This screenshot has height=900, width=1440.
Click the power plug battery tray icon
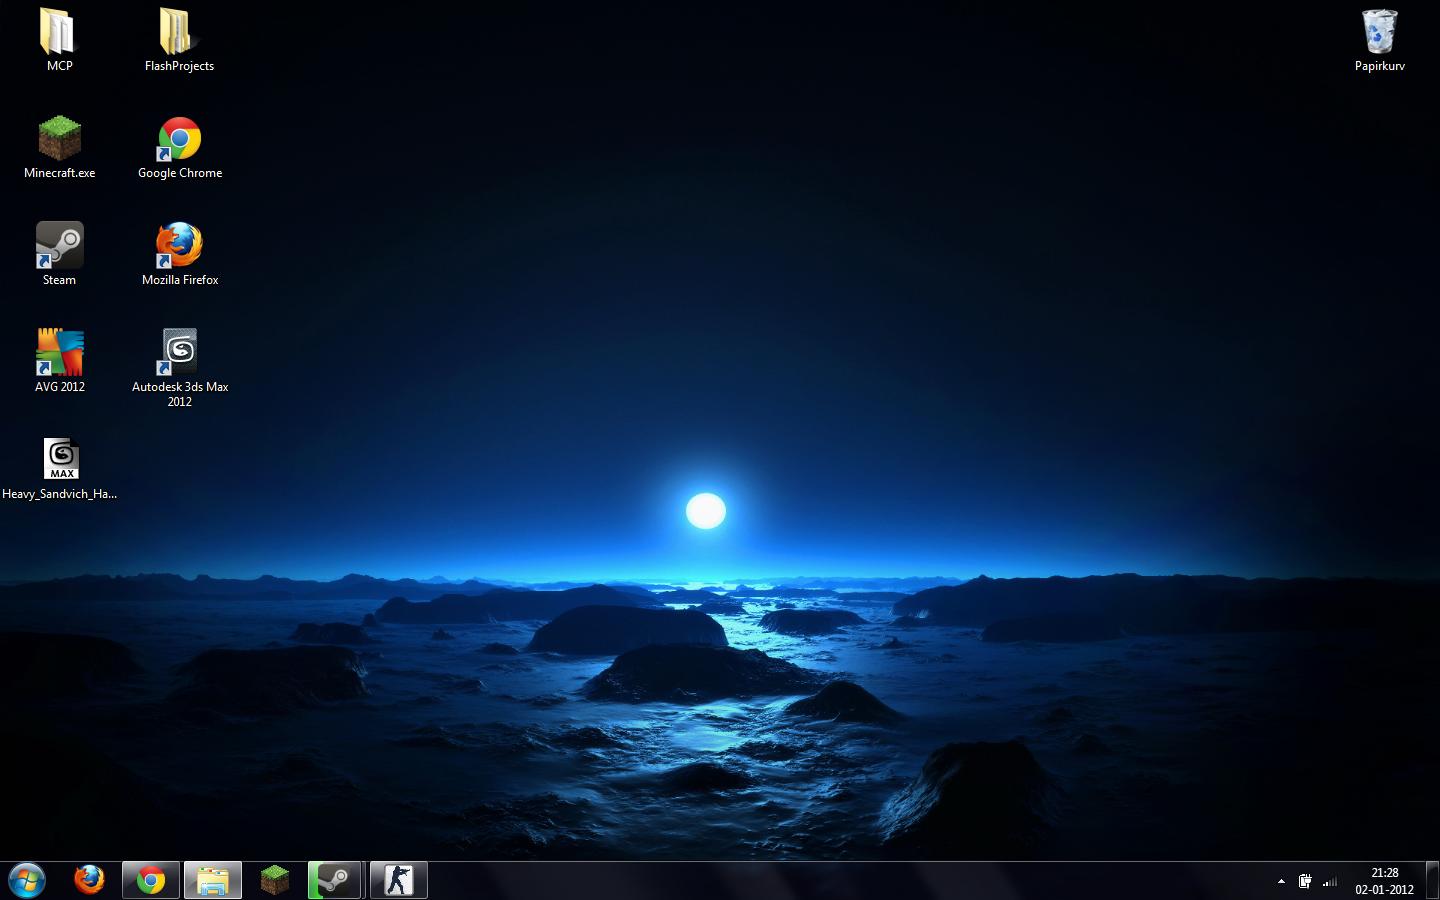click(x=1305, y=881)
